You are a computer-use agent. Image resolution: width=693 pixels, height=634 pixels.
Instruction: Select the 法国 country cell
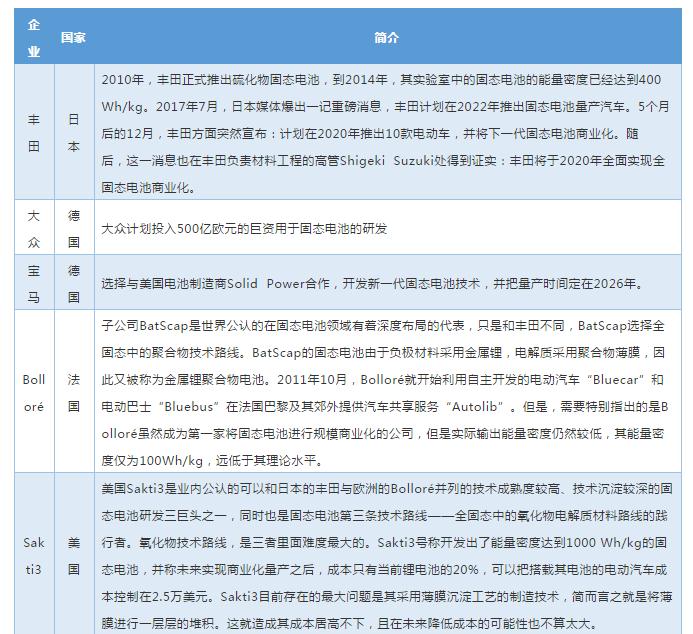(74, 391)
